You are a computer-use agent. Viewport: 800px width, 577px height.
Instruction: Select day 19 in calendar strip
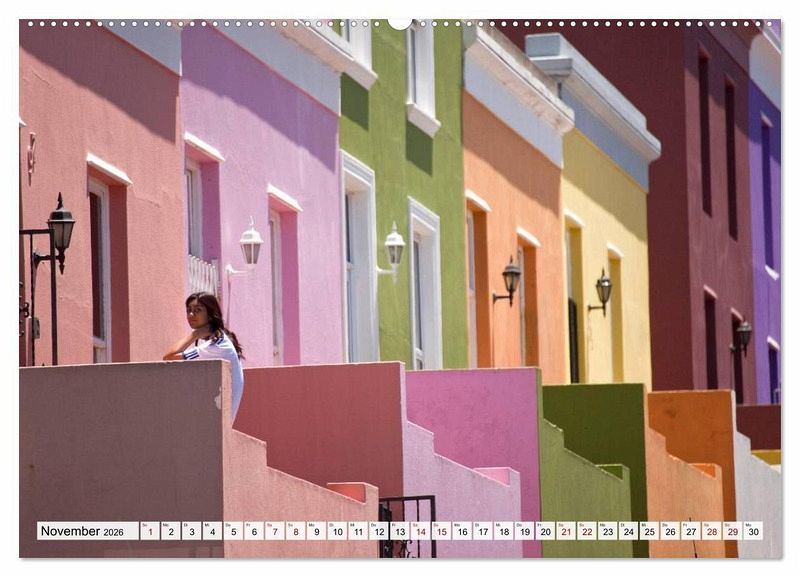coord(524,531)
